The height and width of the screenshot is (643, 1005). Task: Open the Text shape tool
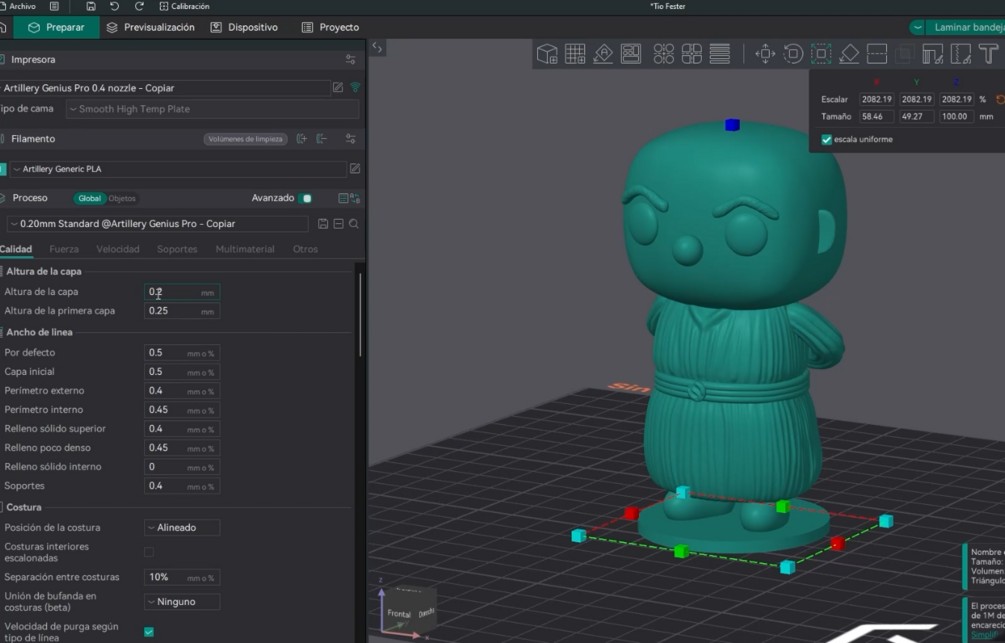coord(988,54)
